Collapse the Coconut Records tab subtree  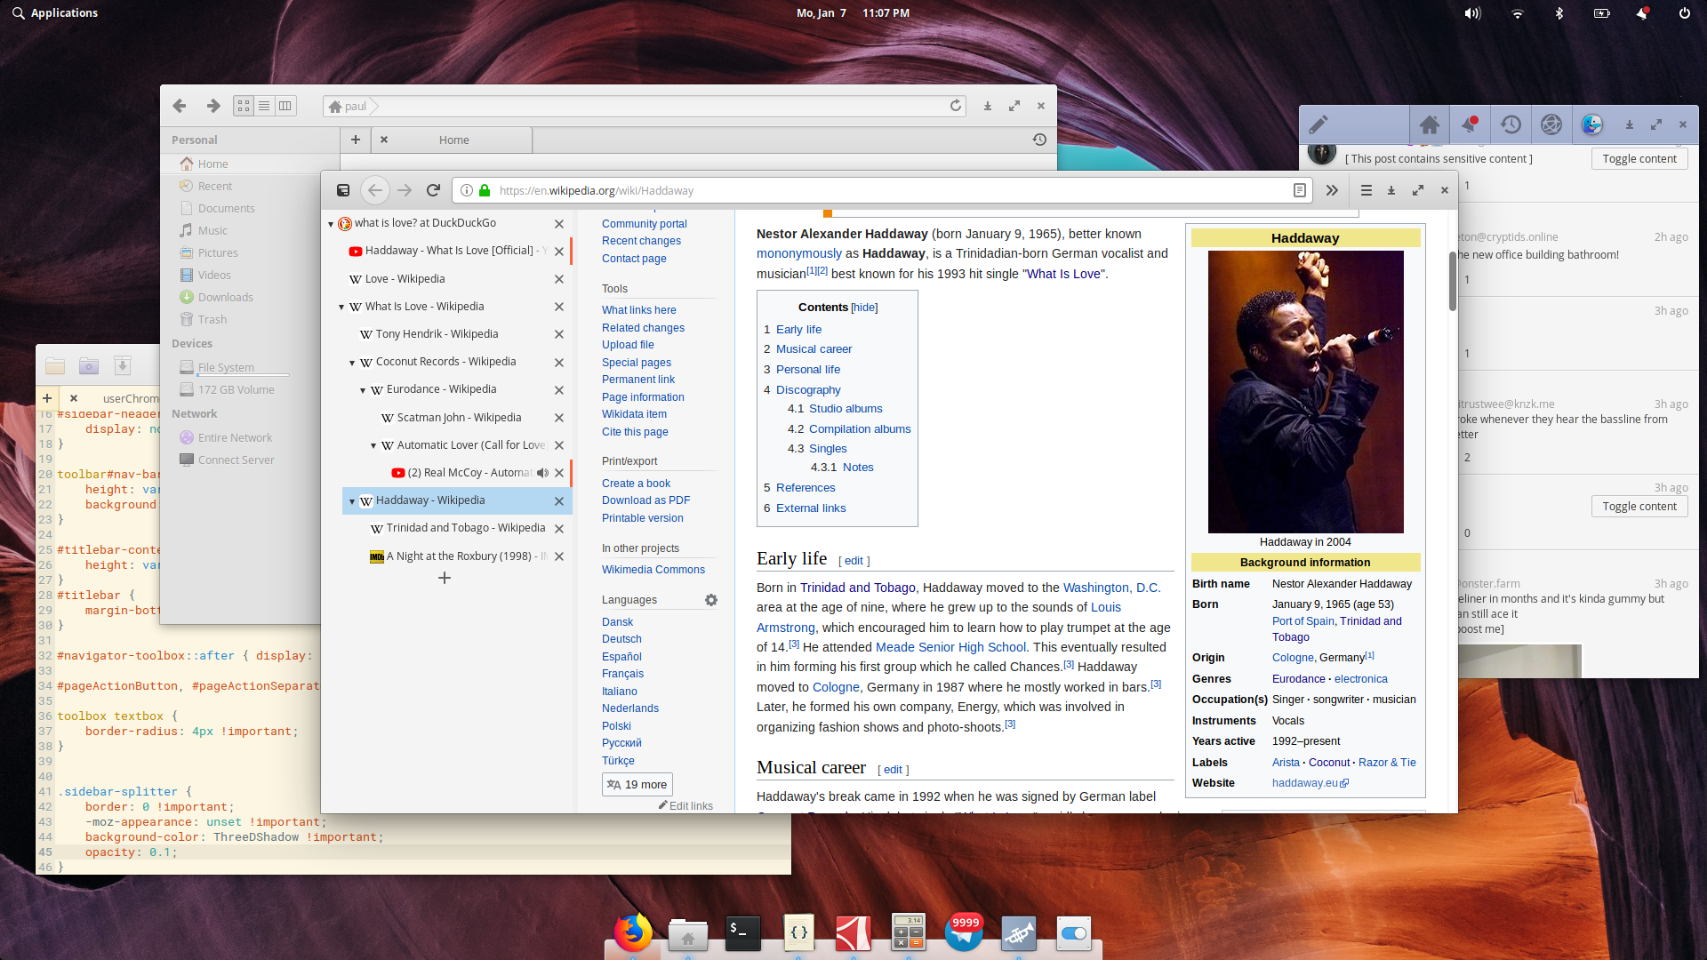coord(352,363)
